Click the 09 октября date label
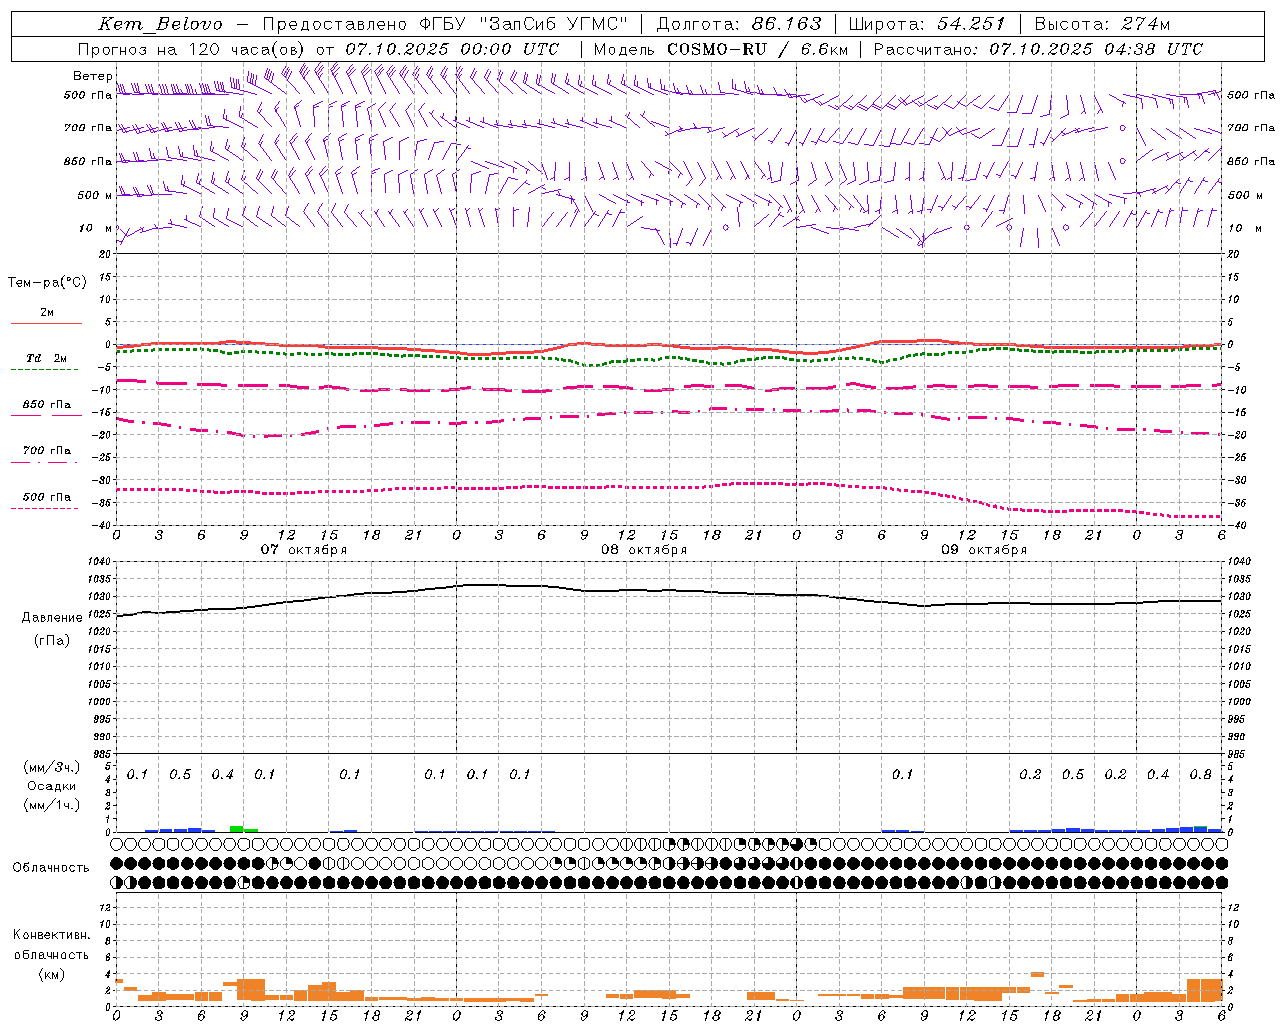The width and height of the screenshot is (1280, 1024). pyautogui.click(x=984, y=550)
